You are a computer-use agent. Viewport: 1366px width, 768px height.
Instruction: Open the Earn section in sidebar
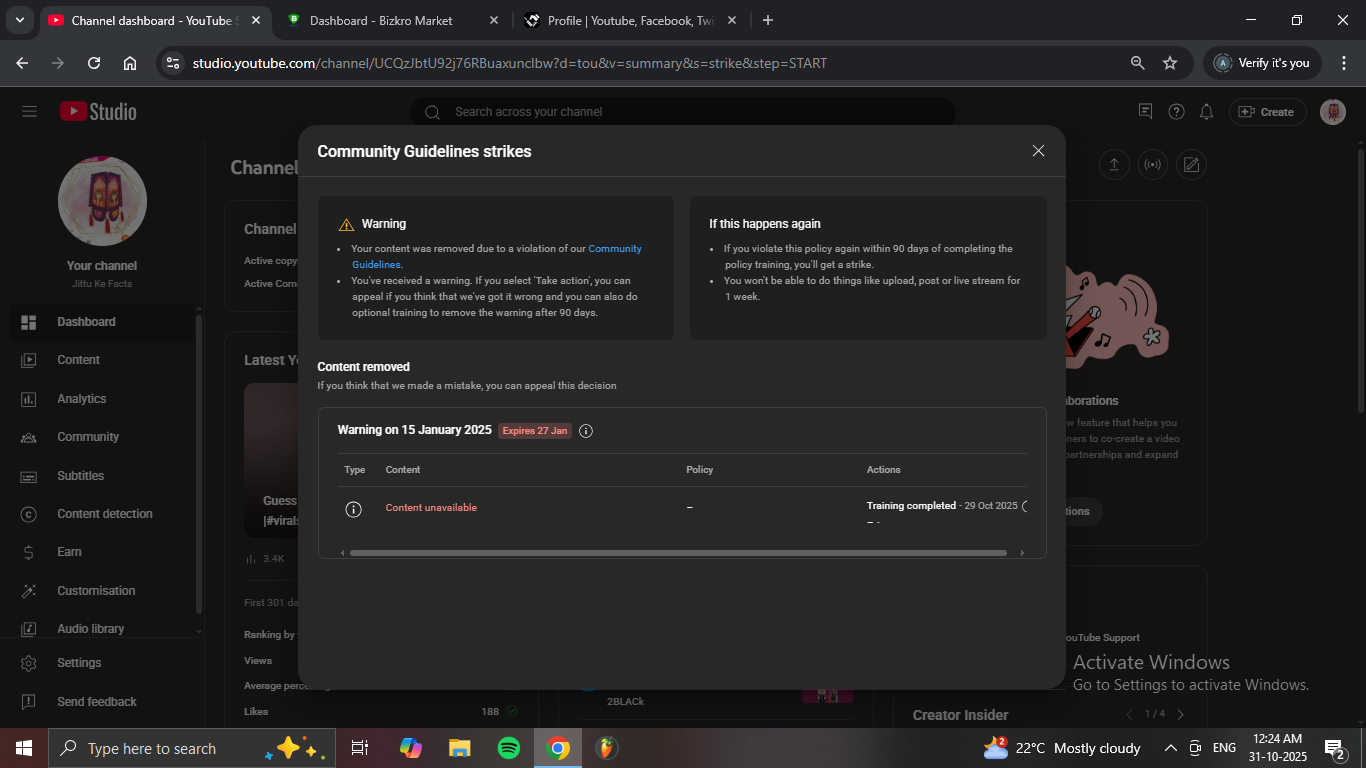[69, 552]
